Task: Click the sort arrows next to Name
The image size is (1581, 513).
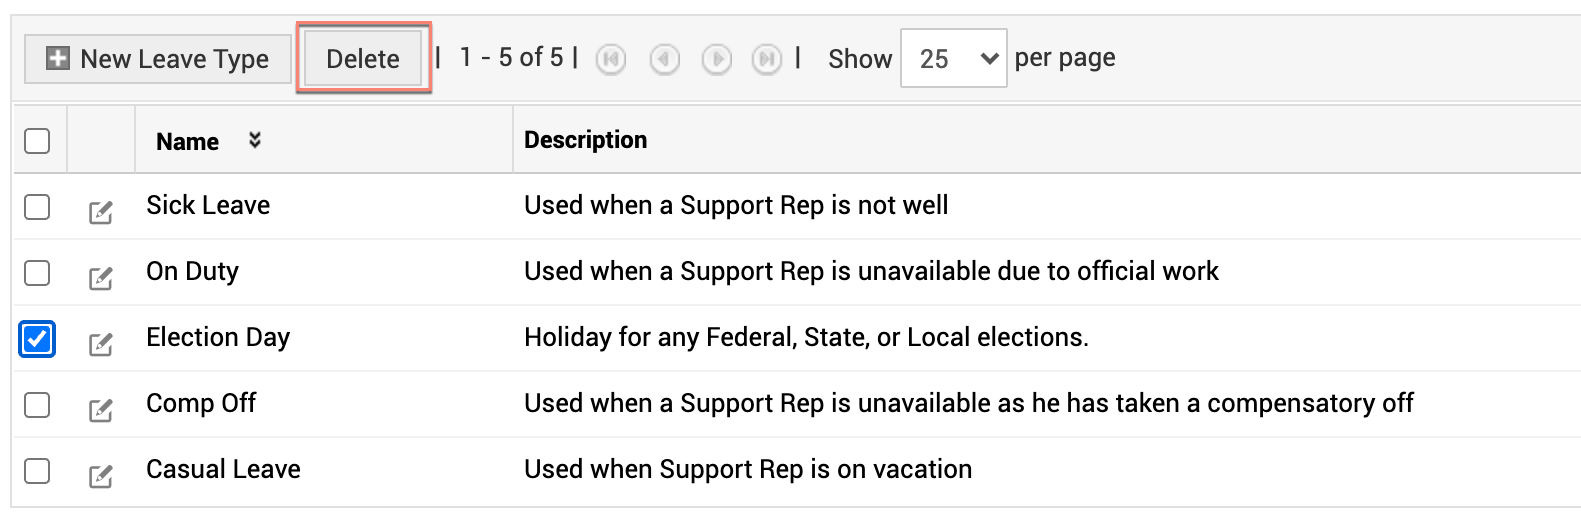Action: pyautogui.click(x=255, y=141)
